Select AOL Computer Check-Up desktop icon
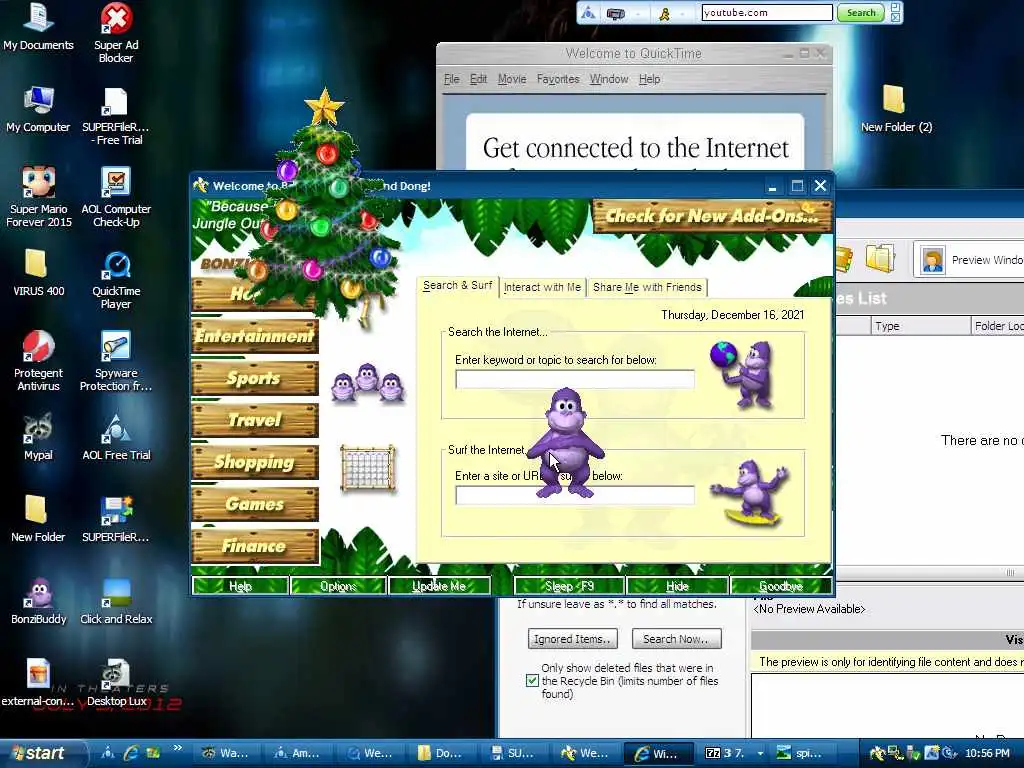Screen dimensions: 1024x768 point(116,197)
